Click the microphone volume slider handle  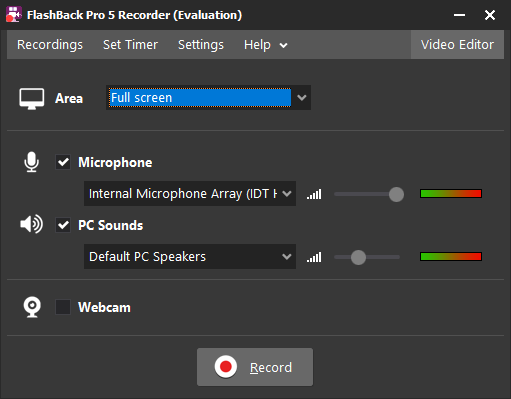[x=396, y=194]
